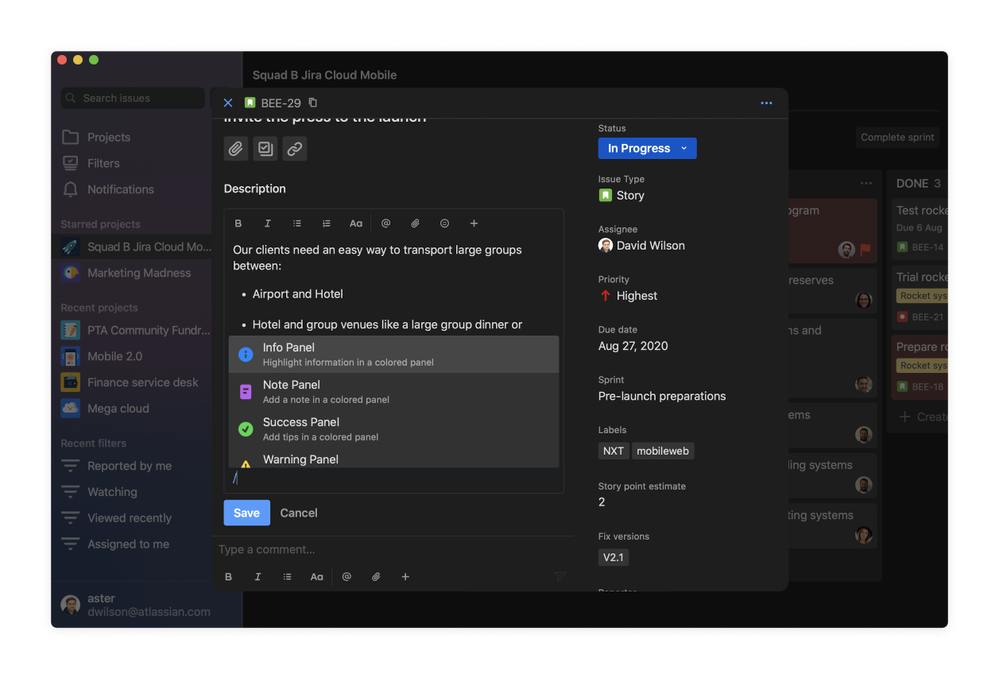Open the BEE-14 card in Done column
Image resolution: width=999 pixels, height=679 pixels.
[921, 227]
